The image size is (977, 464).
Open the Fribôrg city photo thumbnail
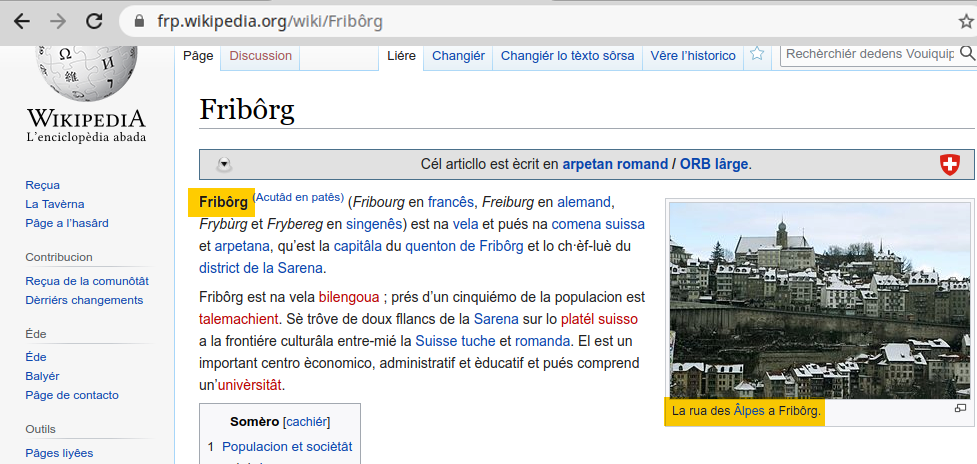[818, 300]
